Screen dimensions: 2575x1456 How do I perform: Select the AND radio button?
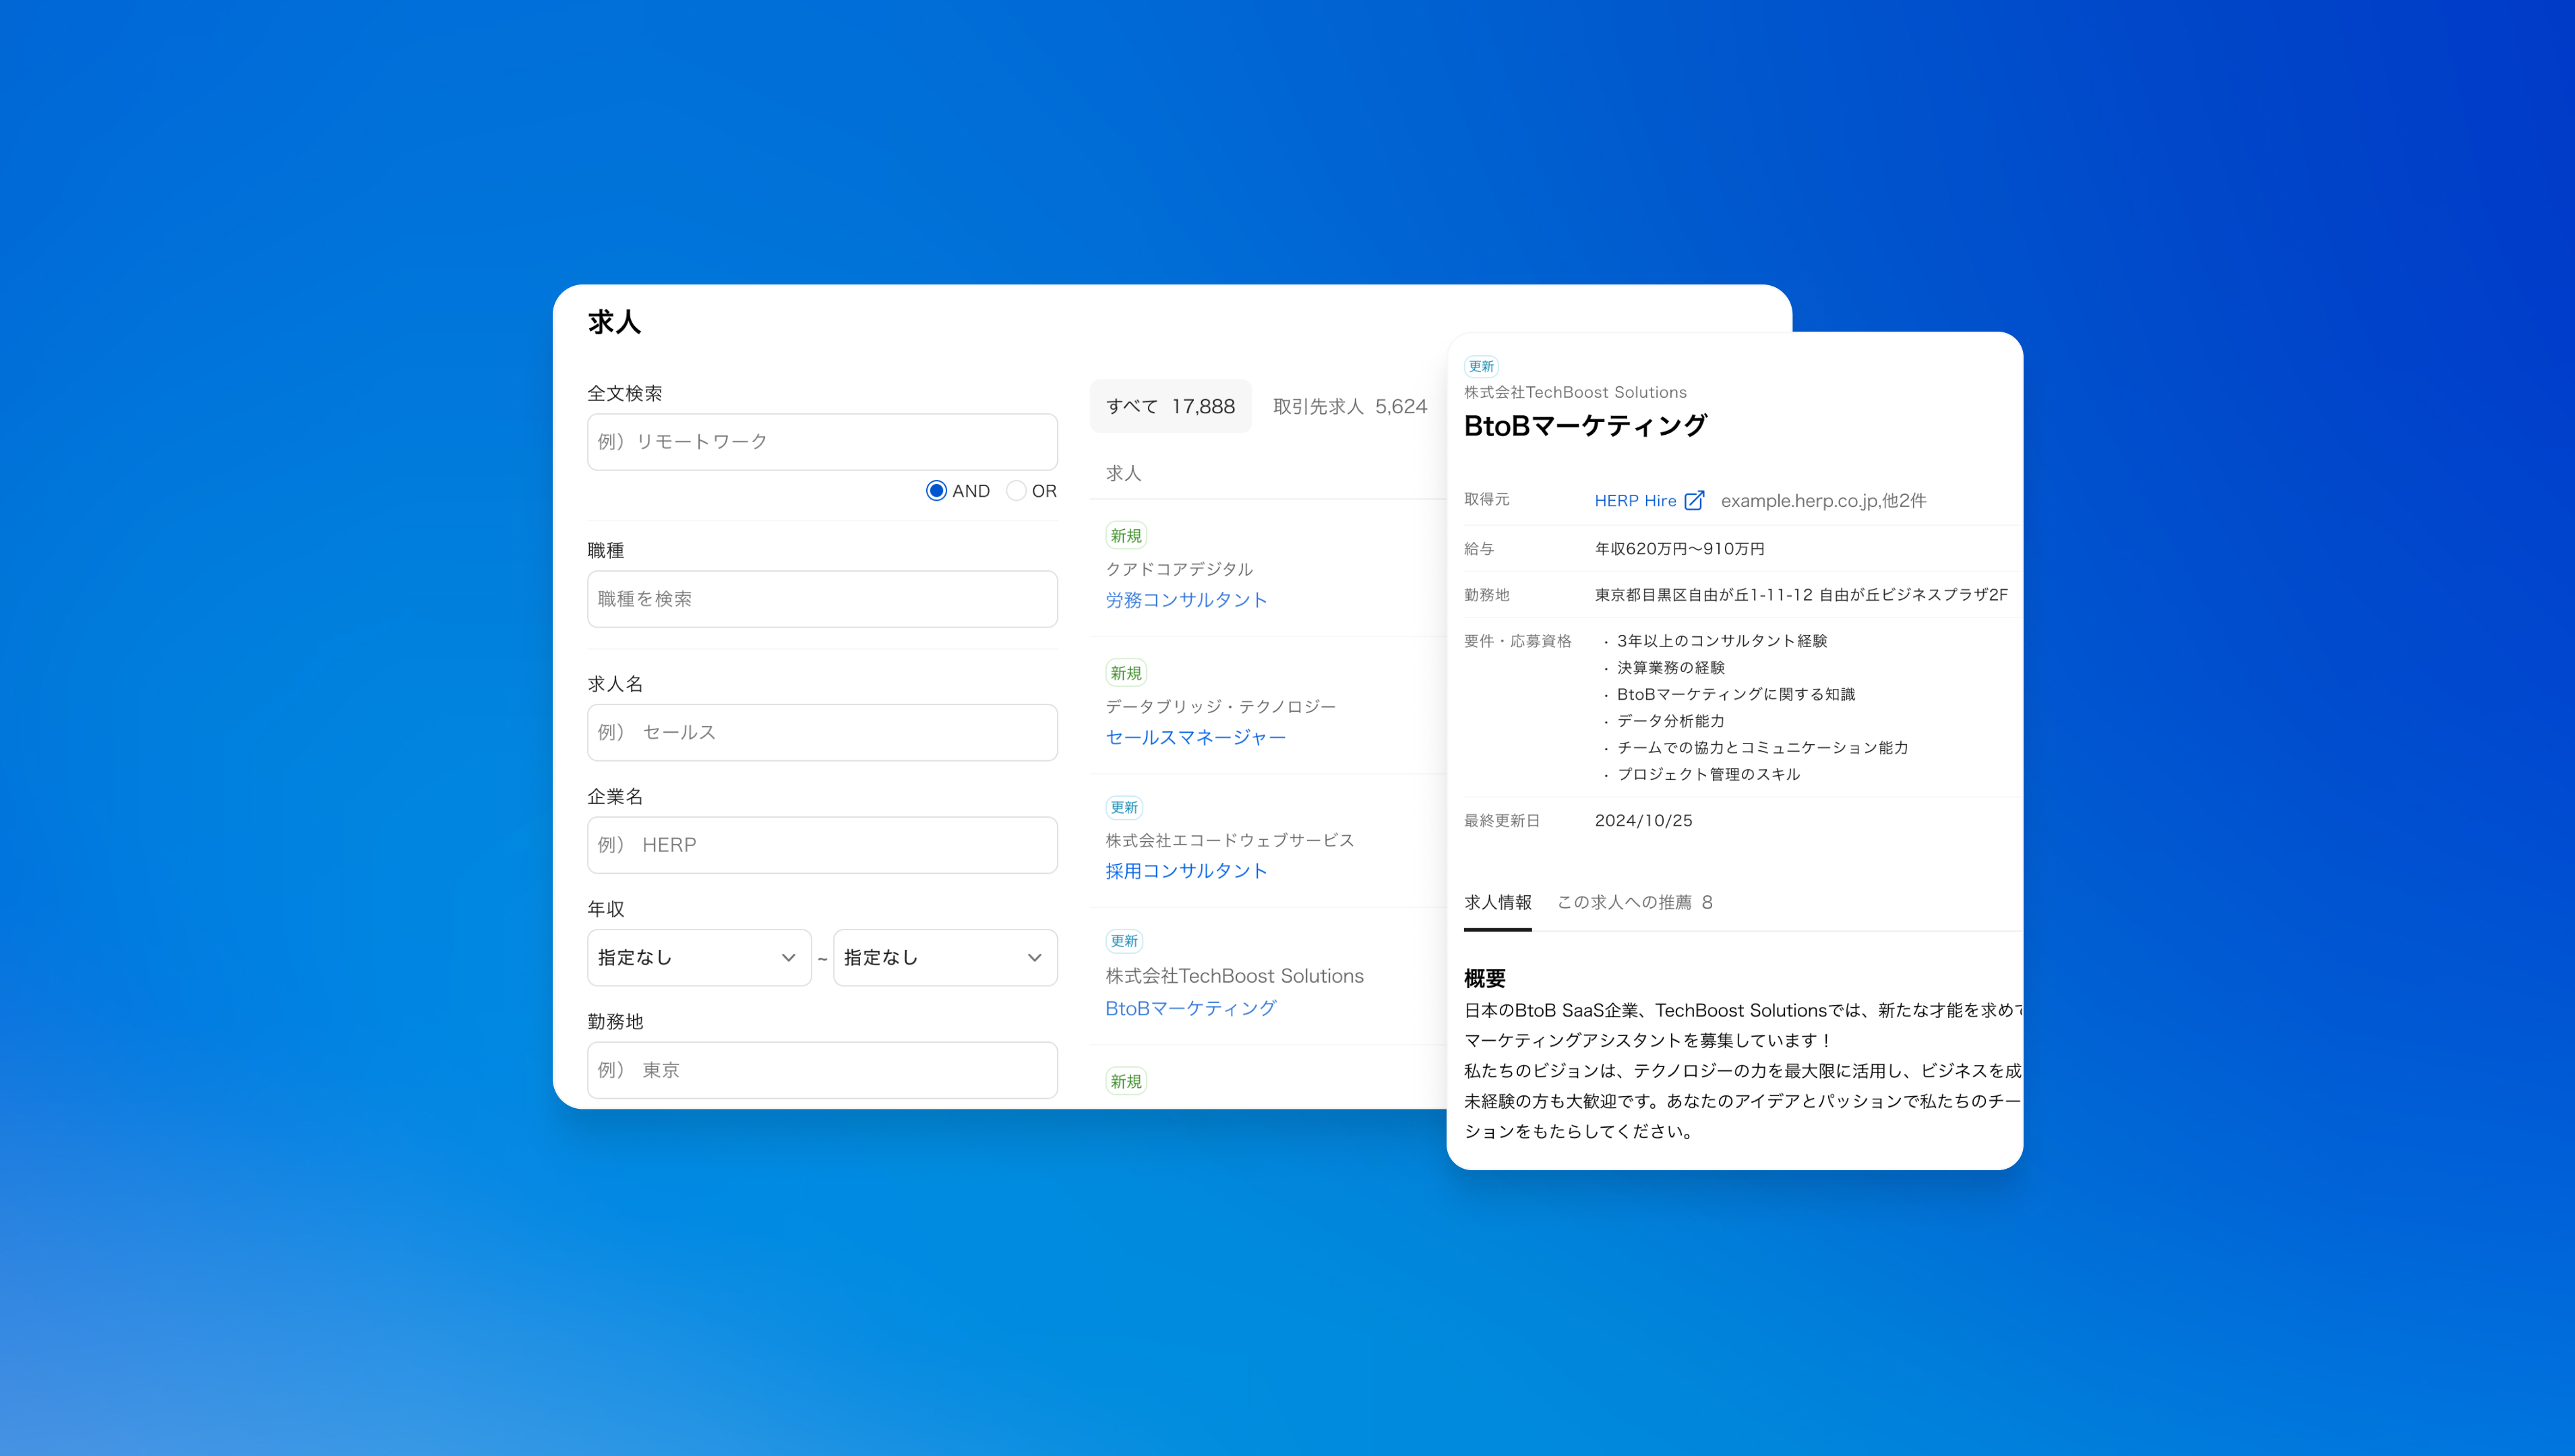pos(936,491)
